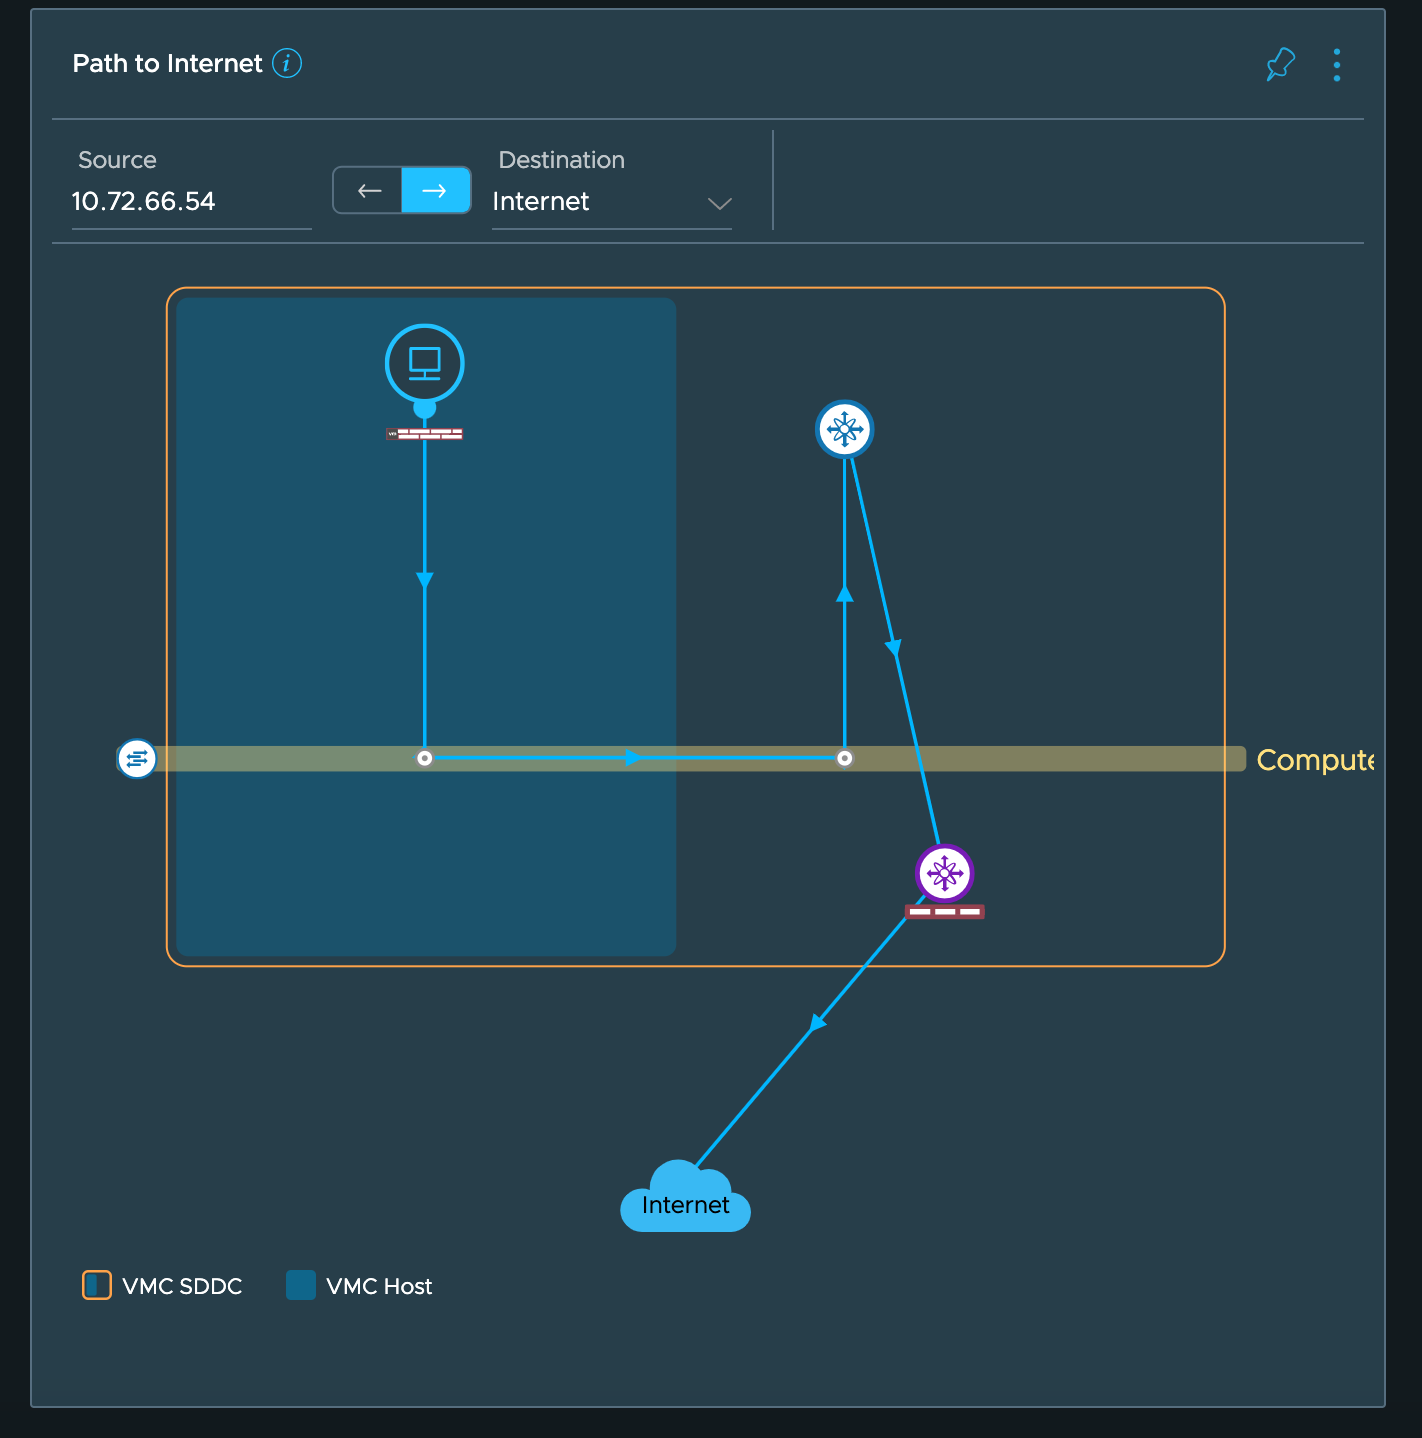
Task: Open the three-dot more options menu
Action: pyautogui.click(x=1337, y=65)
